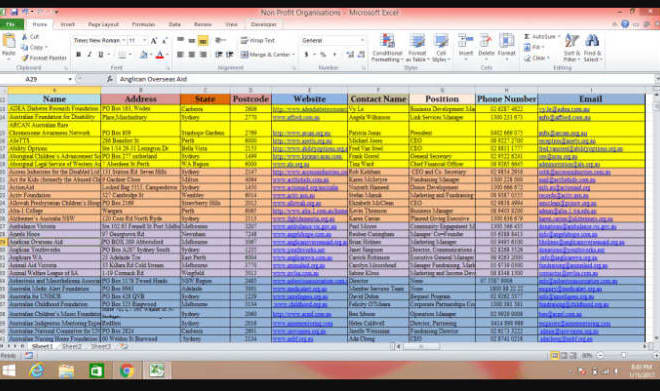Screen dimensions: 660x391
Task: Click the Copy icon
Action: coord(25,47)
